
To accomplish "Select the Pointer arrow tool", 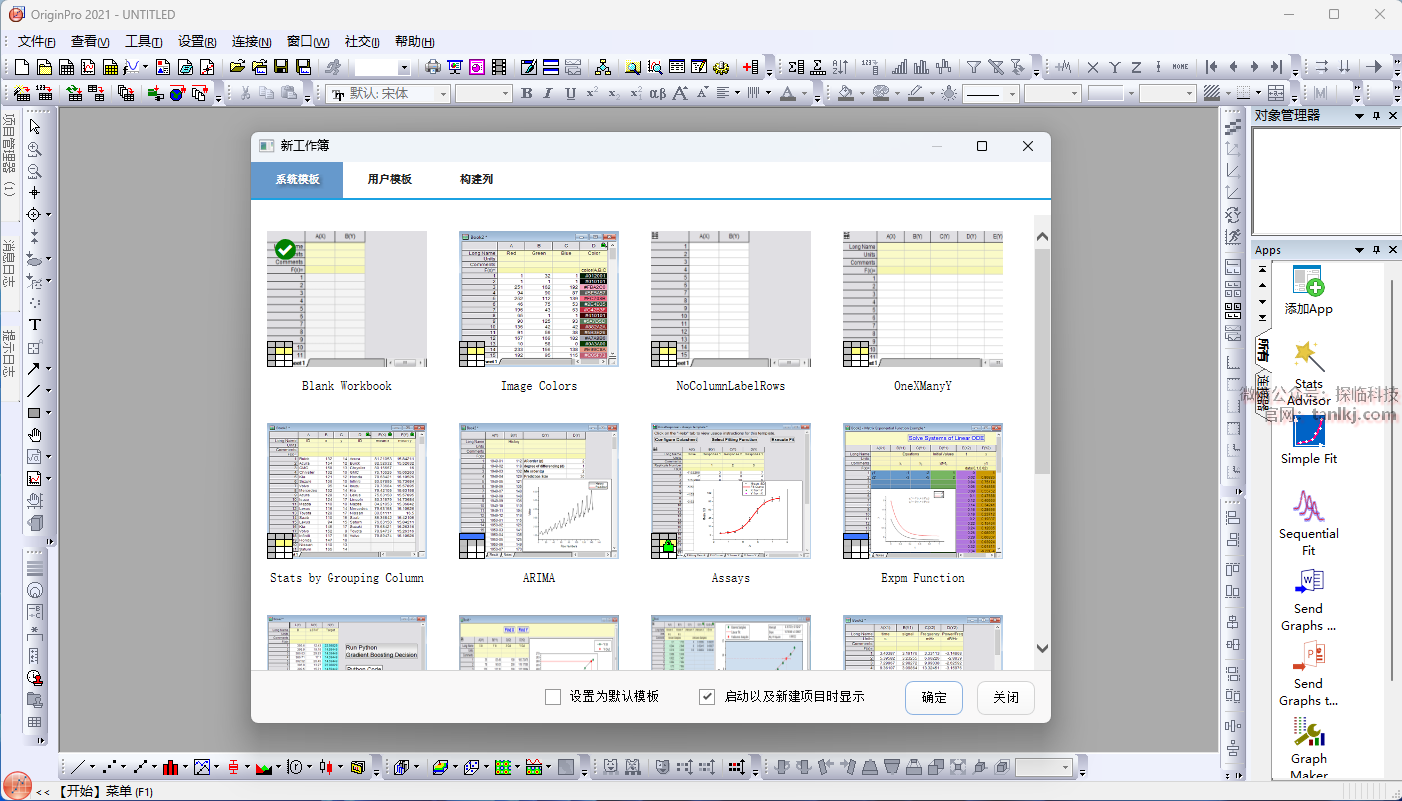I will (35, 127).
